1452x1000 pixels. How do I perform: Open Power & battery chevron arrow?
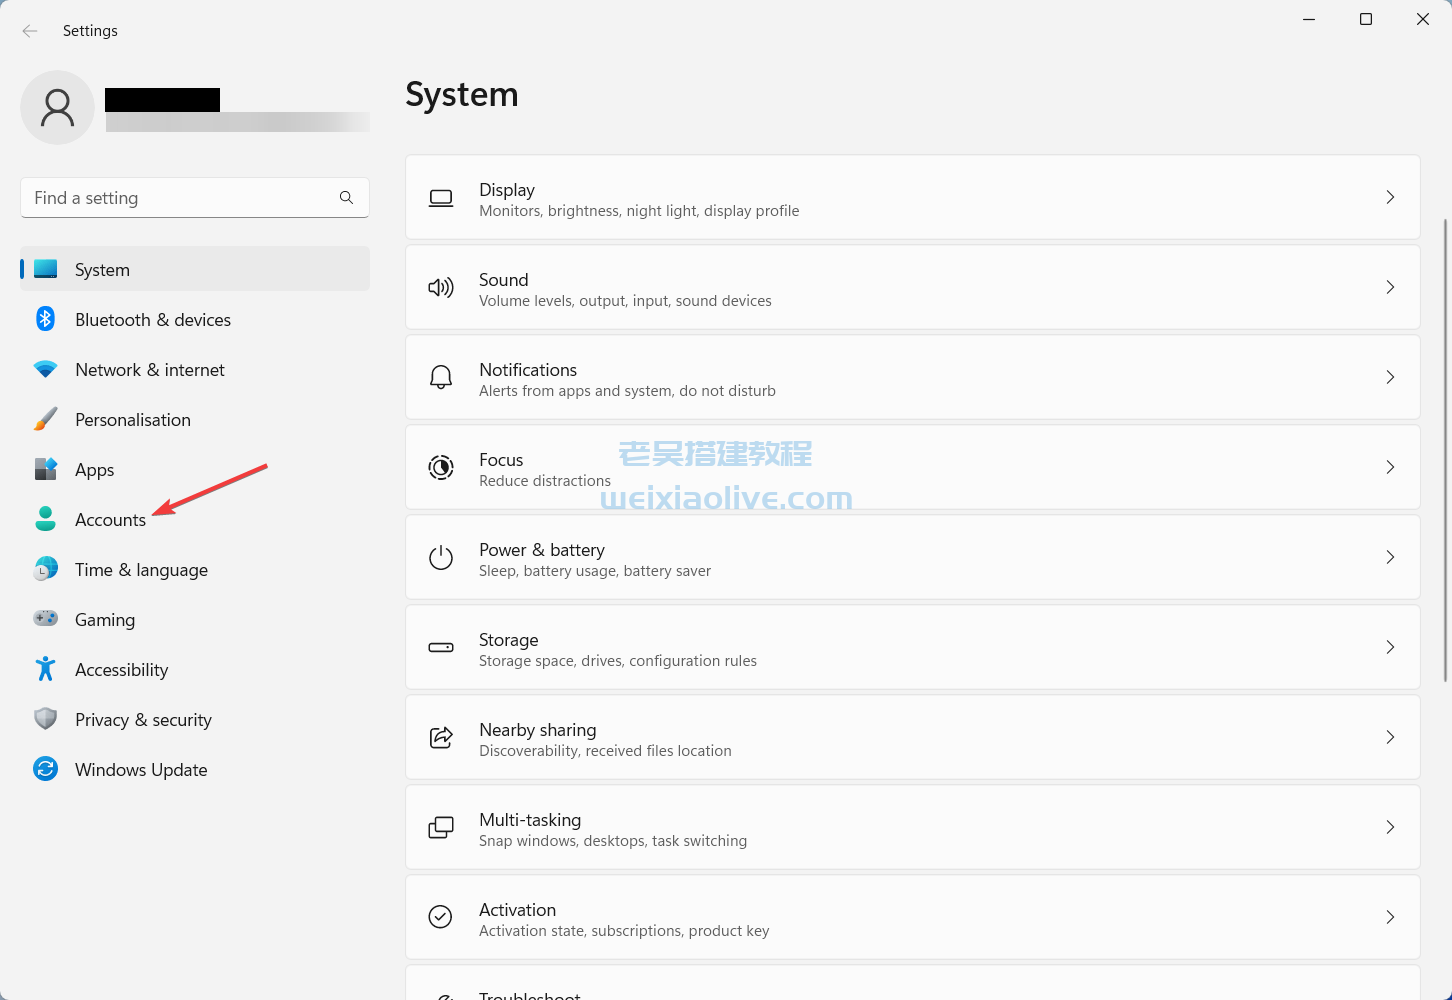1390,557
